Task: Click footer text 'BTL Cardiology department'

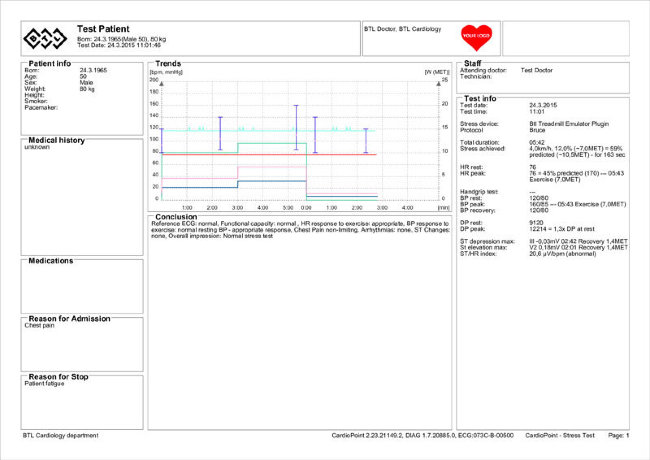Action: [61, 436]
